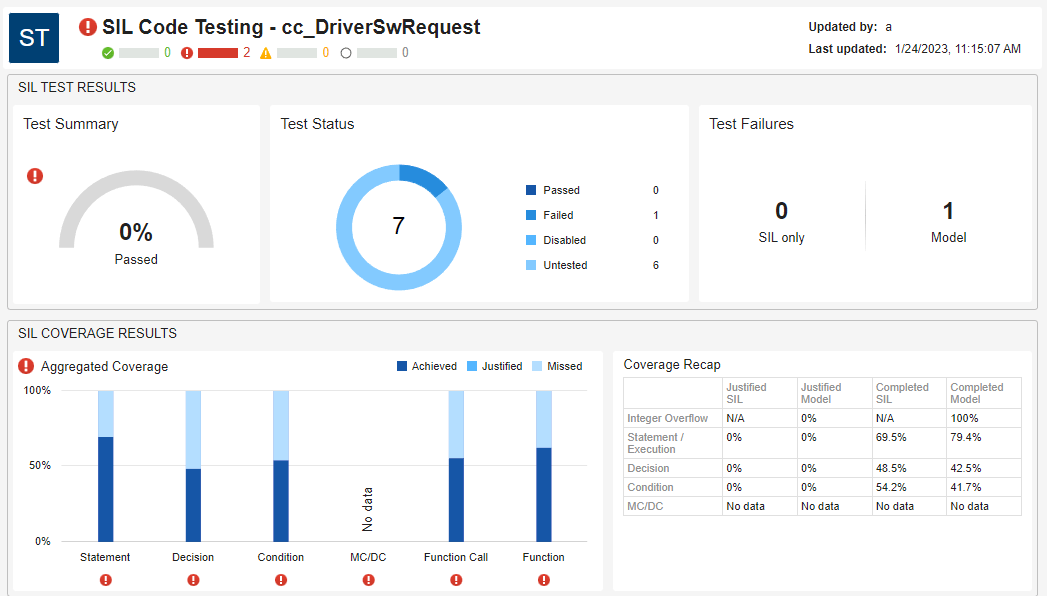This screenshot has width=1047, height=596.
Task: Click the error icon beside Aggregated Coverage
Action: point(26,366)
